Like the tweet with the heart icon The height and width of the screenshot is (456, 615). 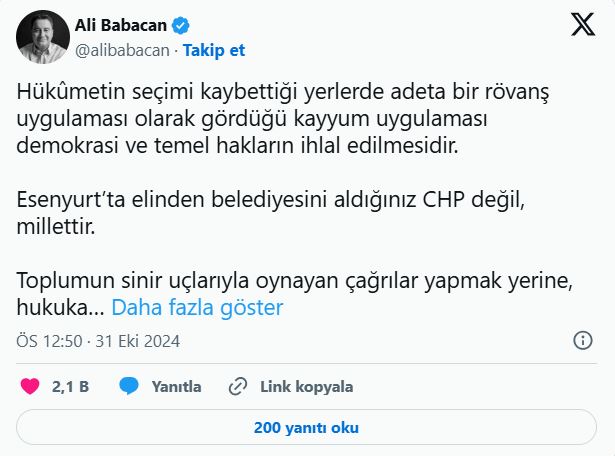point(30,386)
